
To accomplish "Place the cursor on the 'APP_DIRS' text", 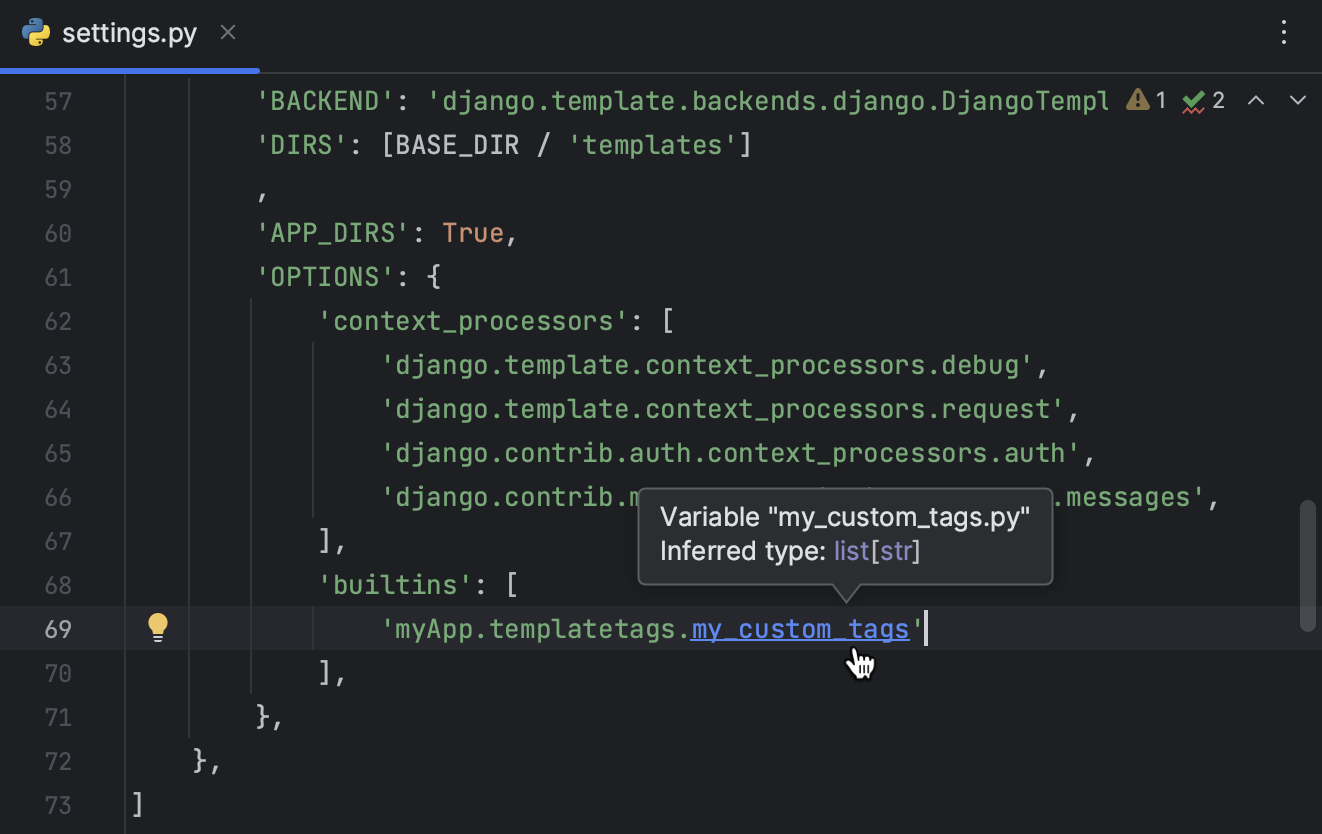I will click(x=330, y=232).
